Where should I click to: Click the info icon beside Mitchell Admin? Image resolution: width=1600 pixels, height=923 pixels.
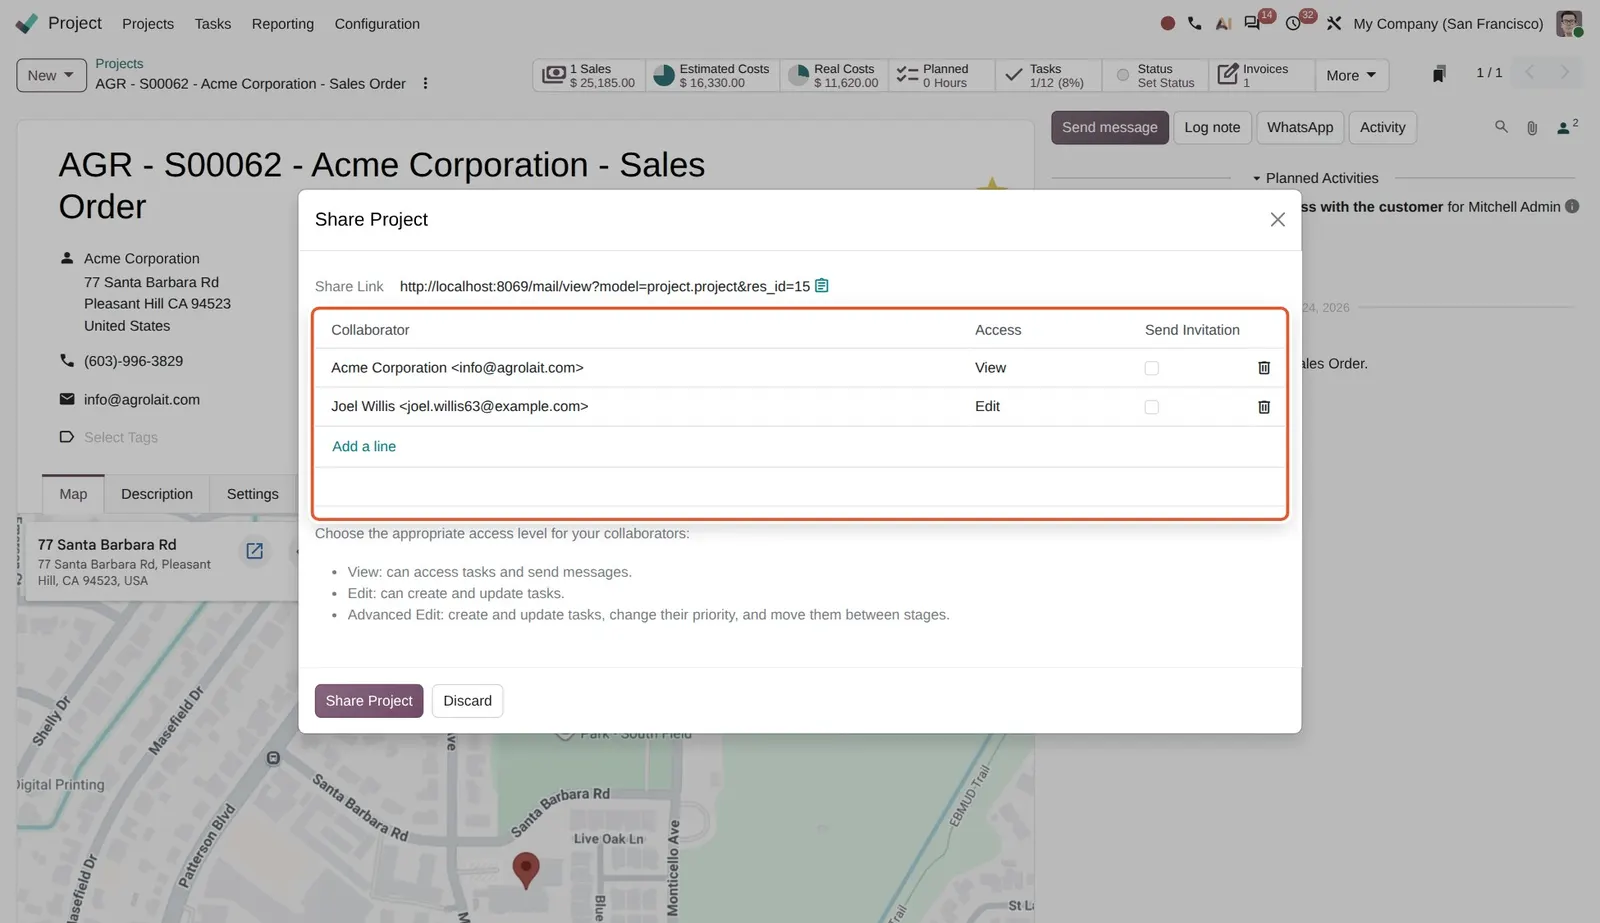pyautogui.click(x=1572, y=207)
